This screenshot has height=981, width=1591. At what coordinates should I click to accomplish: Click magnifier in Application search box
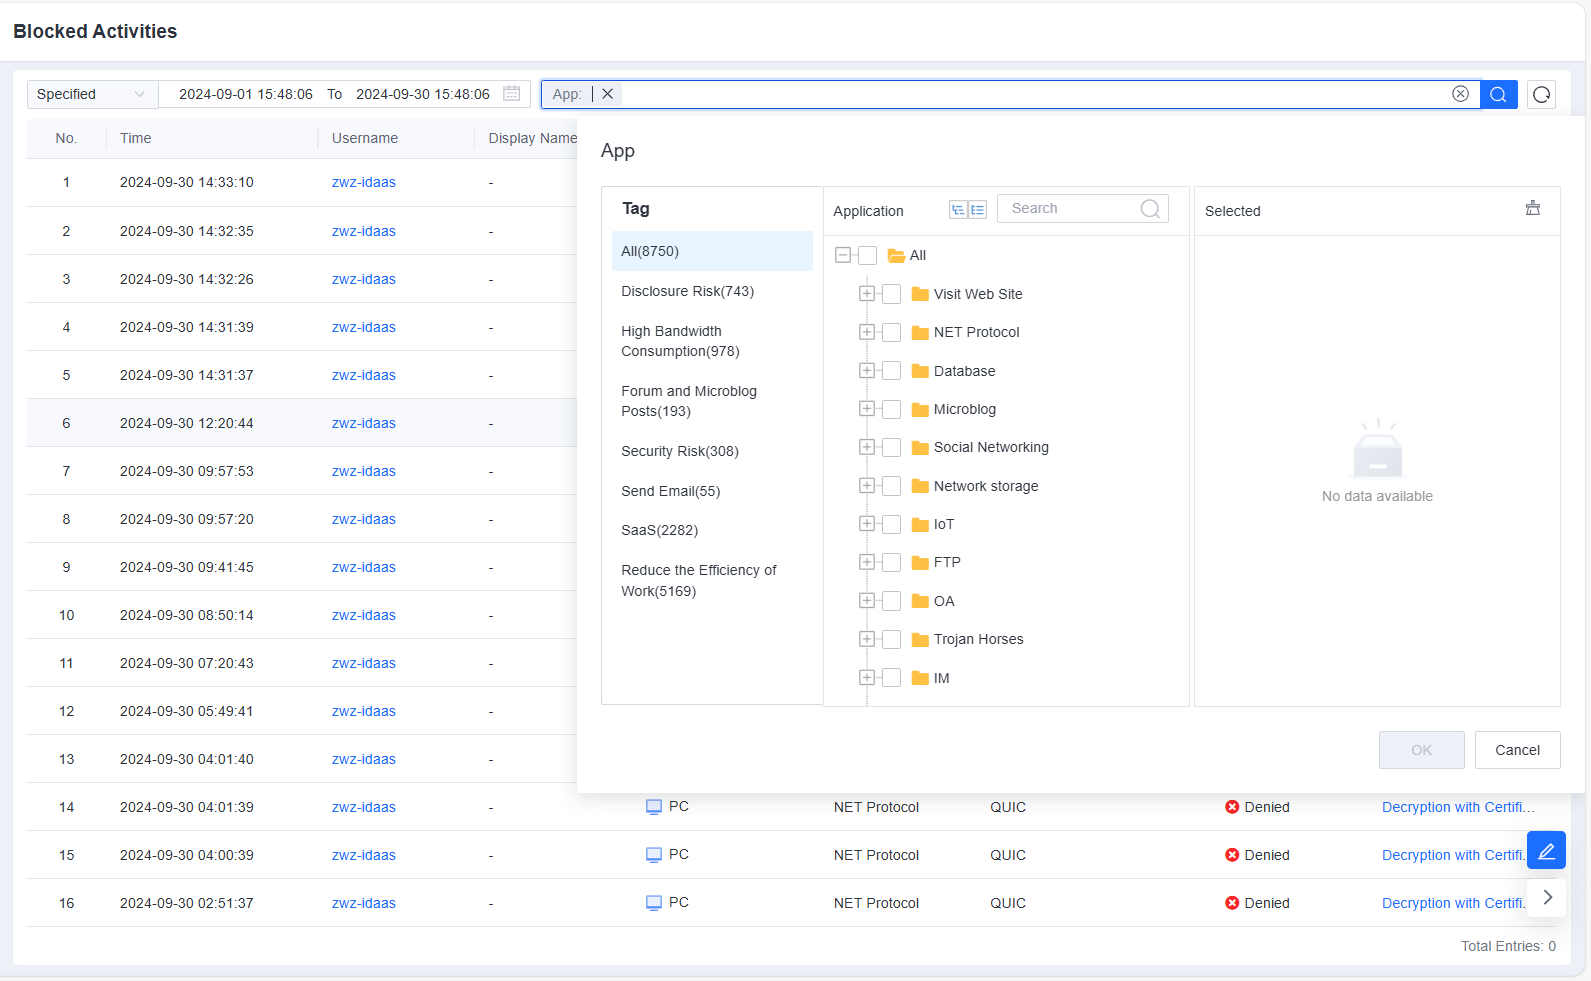1150,208
